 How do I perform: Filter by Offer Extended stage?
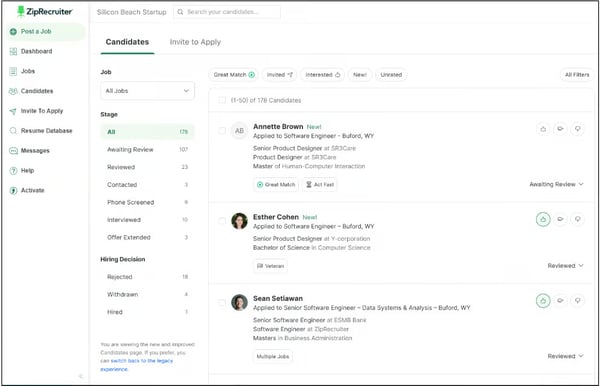coord(147,237)
